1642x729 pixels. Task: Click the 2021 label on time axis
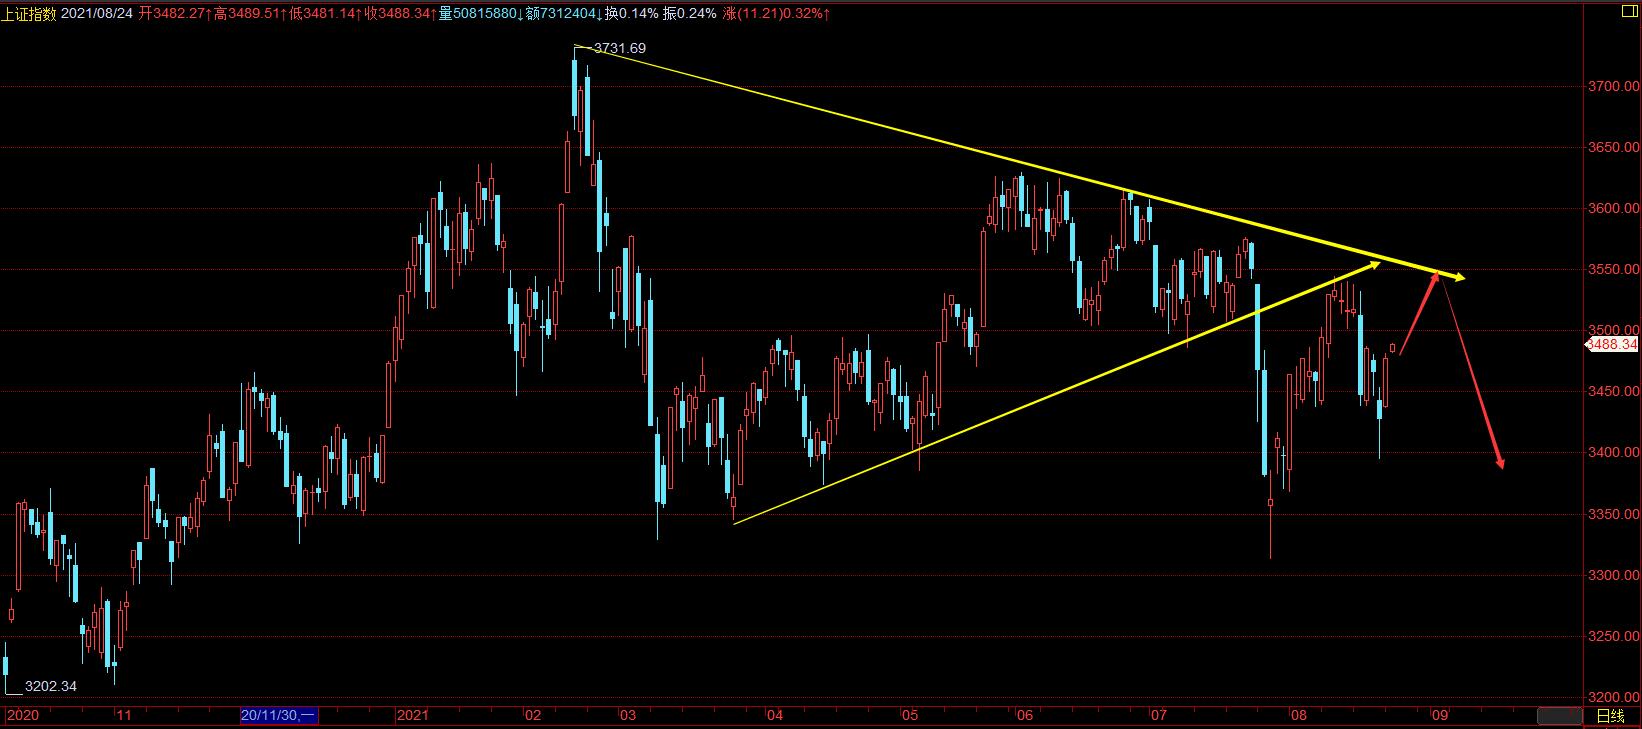[413, 715]
